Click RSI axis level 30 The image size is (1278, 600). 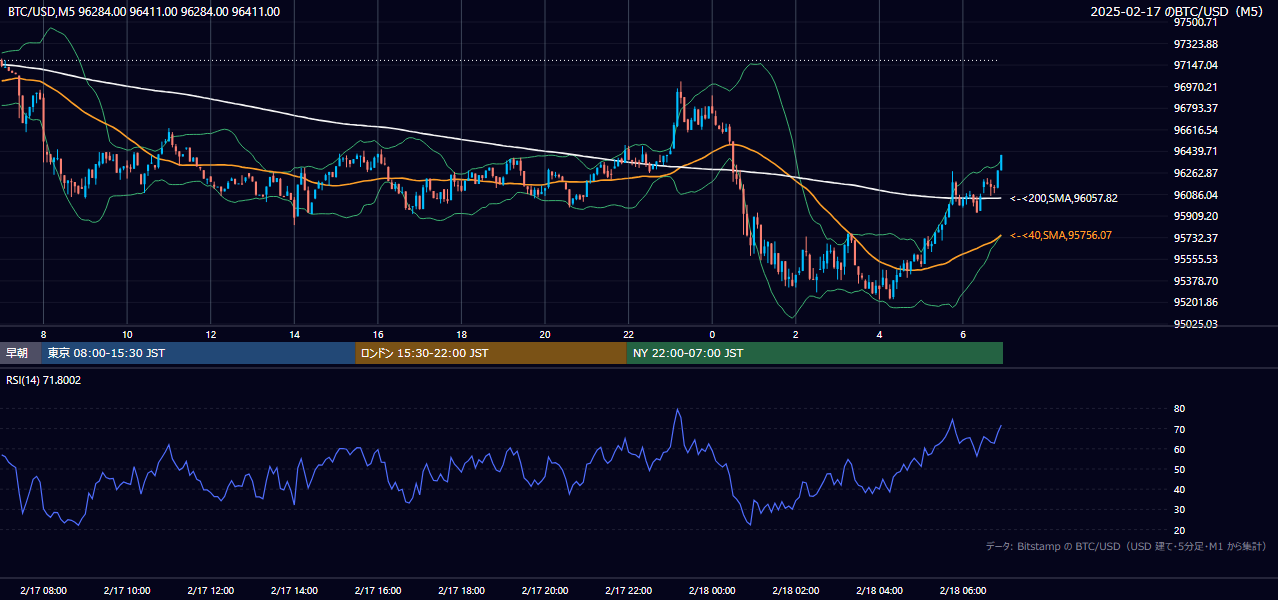[x=1180, y=510]
